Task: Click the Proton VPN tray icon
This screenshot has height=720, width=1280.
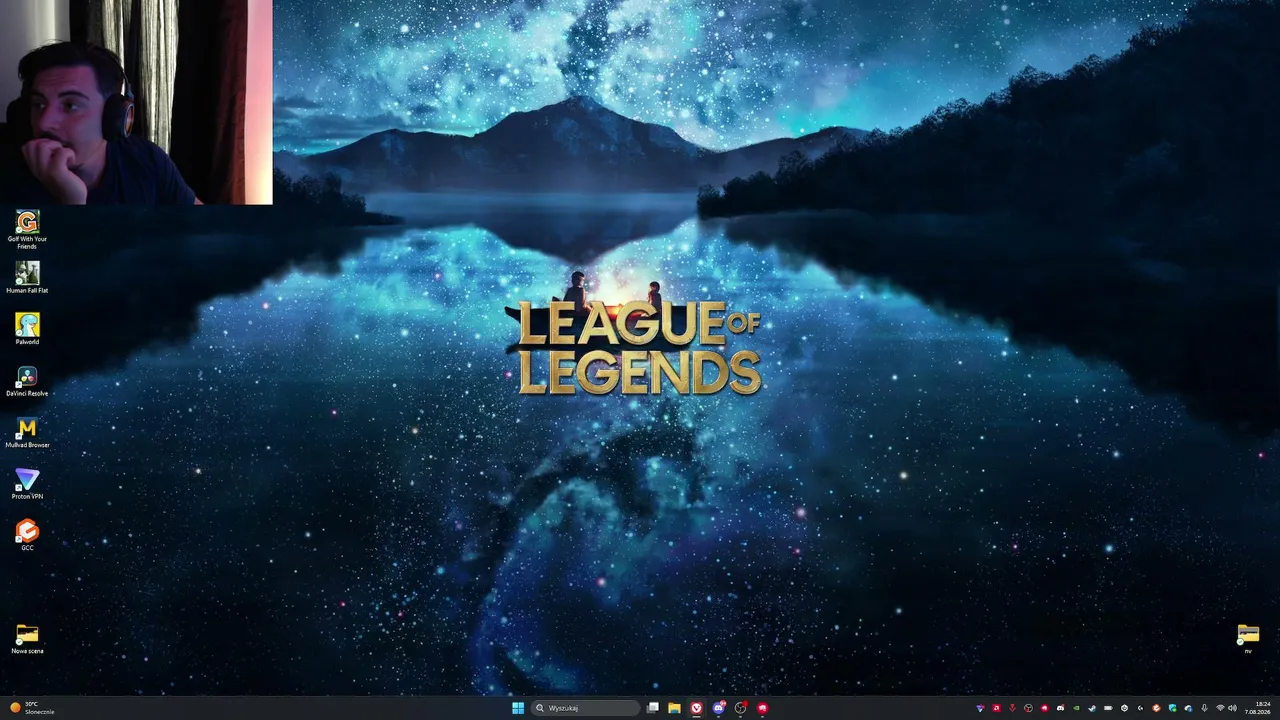Action: 981,708
